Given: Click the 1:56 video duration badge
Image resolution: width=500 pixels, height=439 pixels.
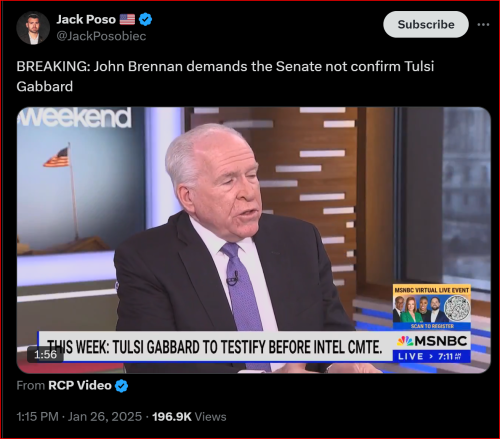Looking at the screenshot, I should tap(45, 354).
